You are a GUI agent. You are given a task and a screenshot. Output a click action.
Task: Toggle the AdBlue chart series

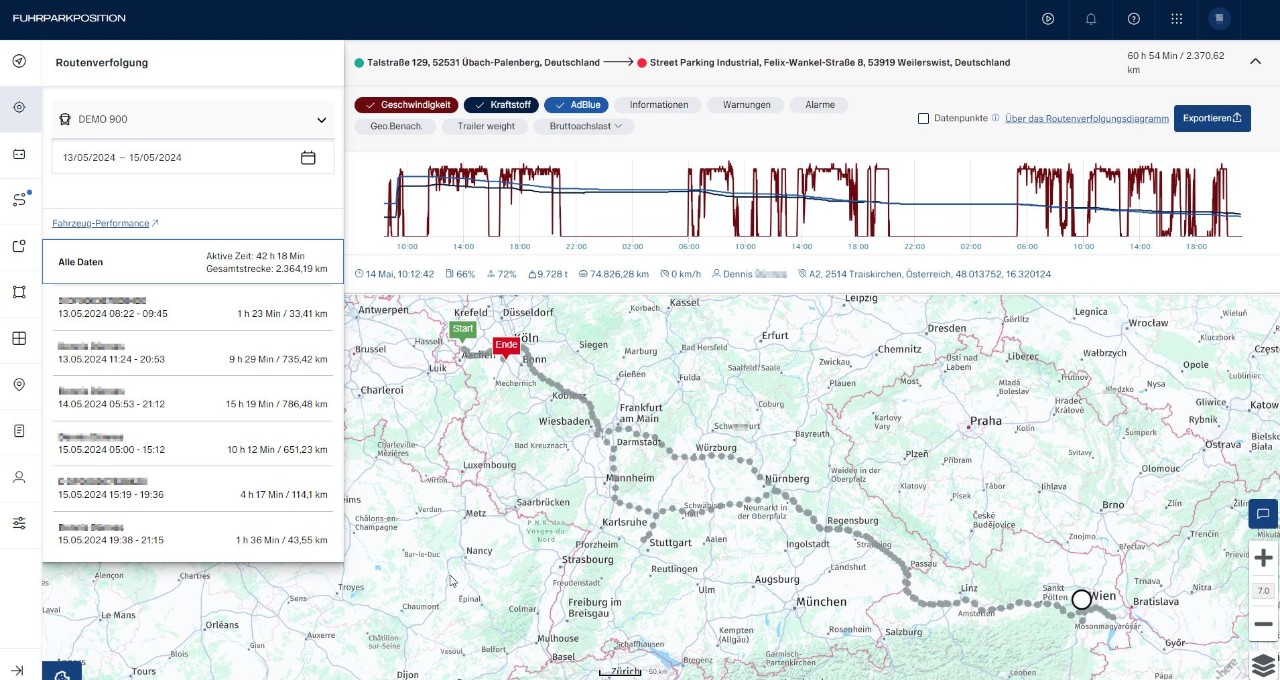[576, 104]
